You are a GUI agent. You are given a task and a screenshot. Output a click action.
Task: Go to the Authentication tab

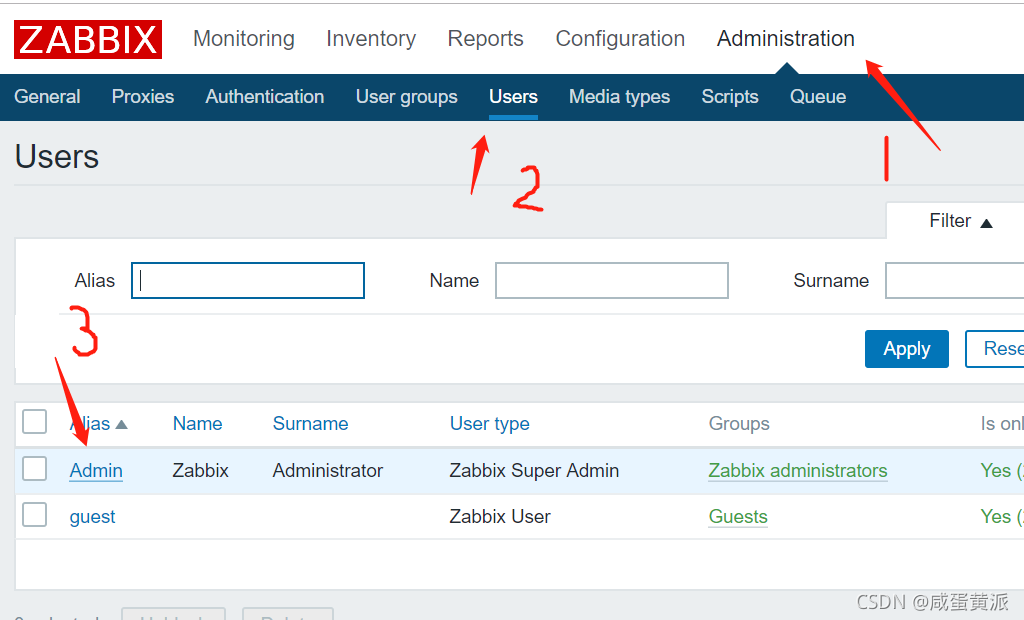point(264,97)
